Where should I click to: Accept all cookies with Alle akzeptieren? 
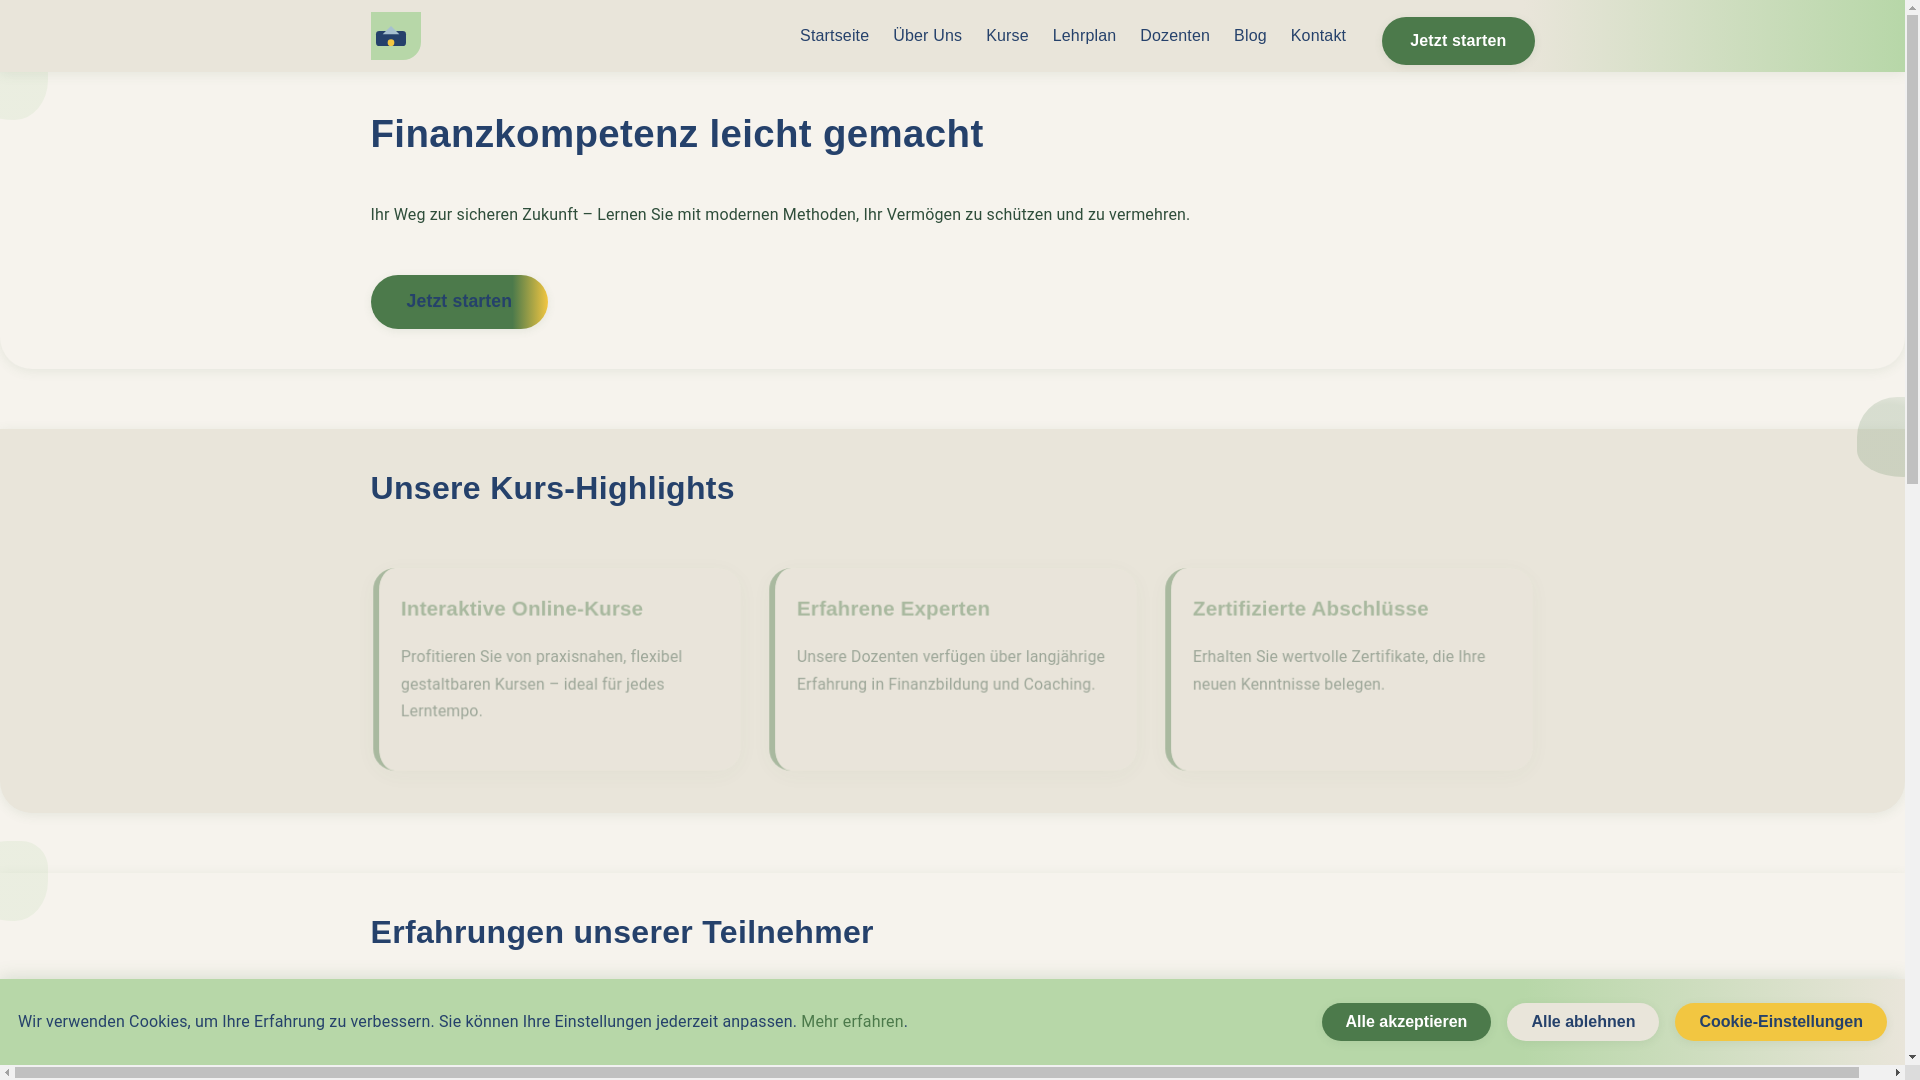[1406, 1022]
